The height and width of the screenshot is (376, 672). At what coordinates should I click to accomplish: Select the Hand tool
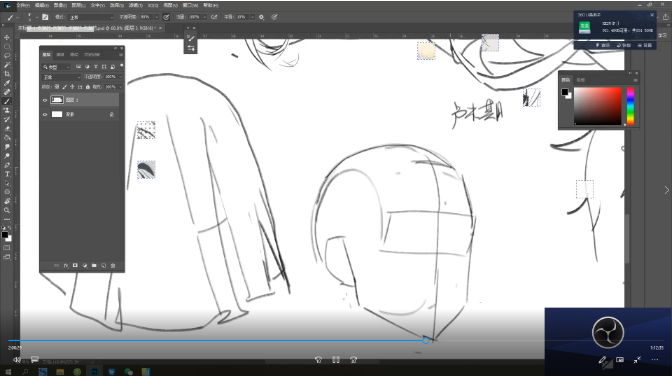click(7, 201)
